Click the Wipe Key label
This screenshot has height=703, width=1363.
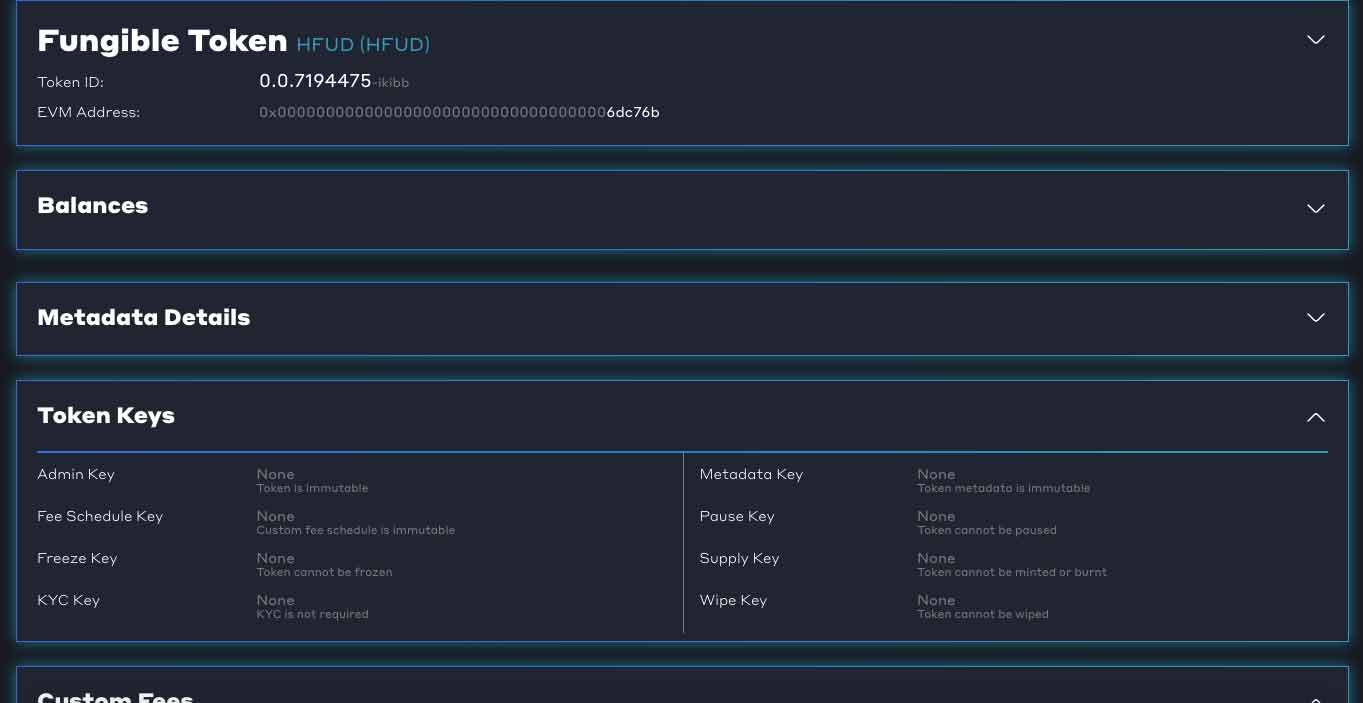(733, 600)
